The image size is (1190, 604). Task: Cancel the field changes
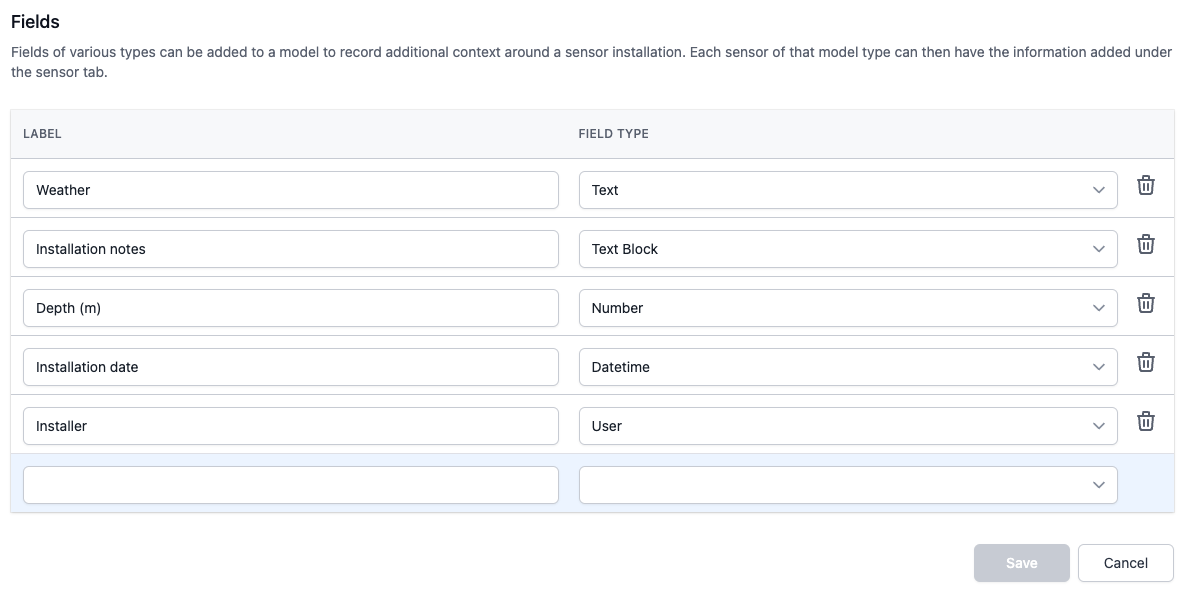coord(1125,563)
